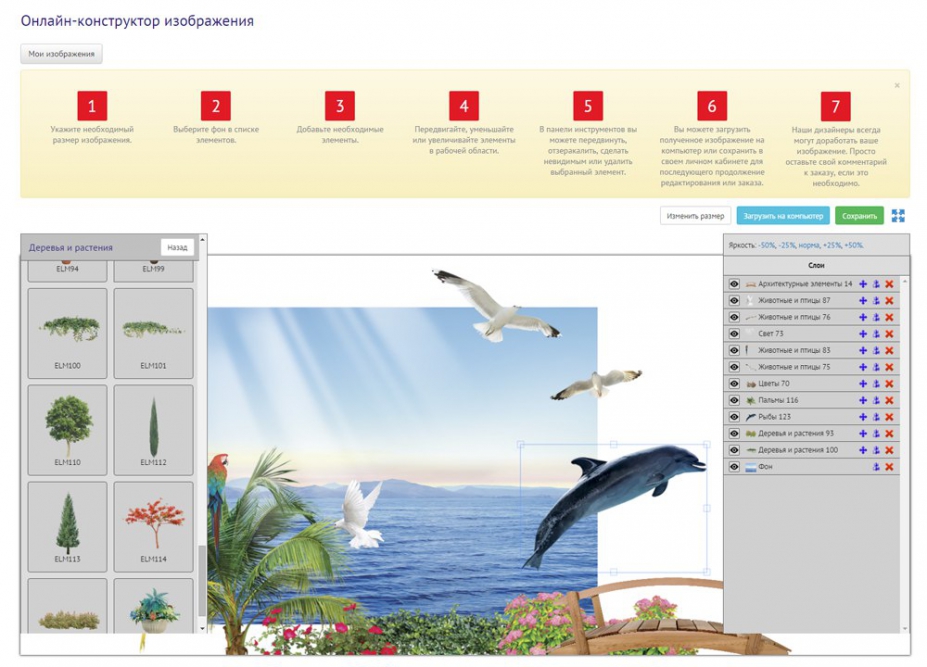Delete the Рыбы 123 layer

(x=889, y=416)
